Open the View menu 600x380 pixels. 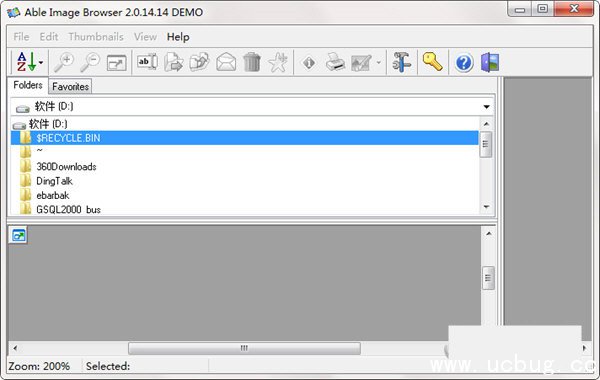click(x=145, y=37)
